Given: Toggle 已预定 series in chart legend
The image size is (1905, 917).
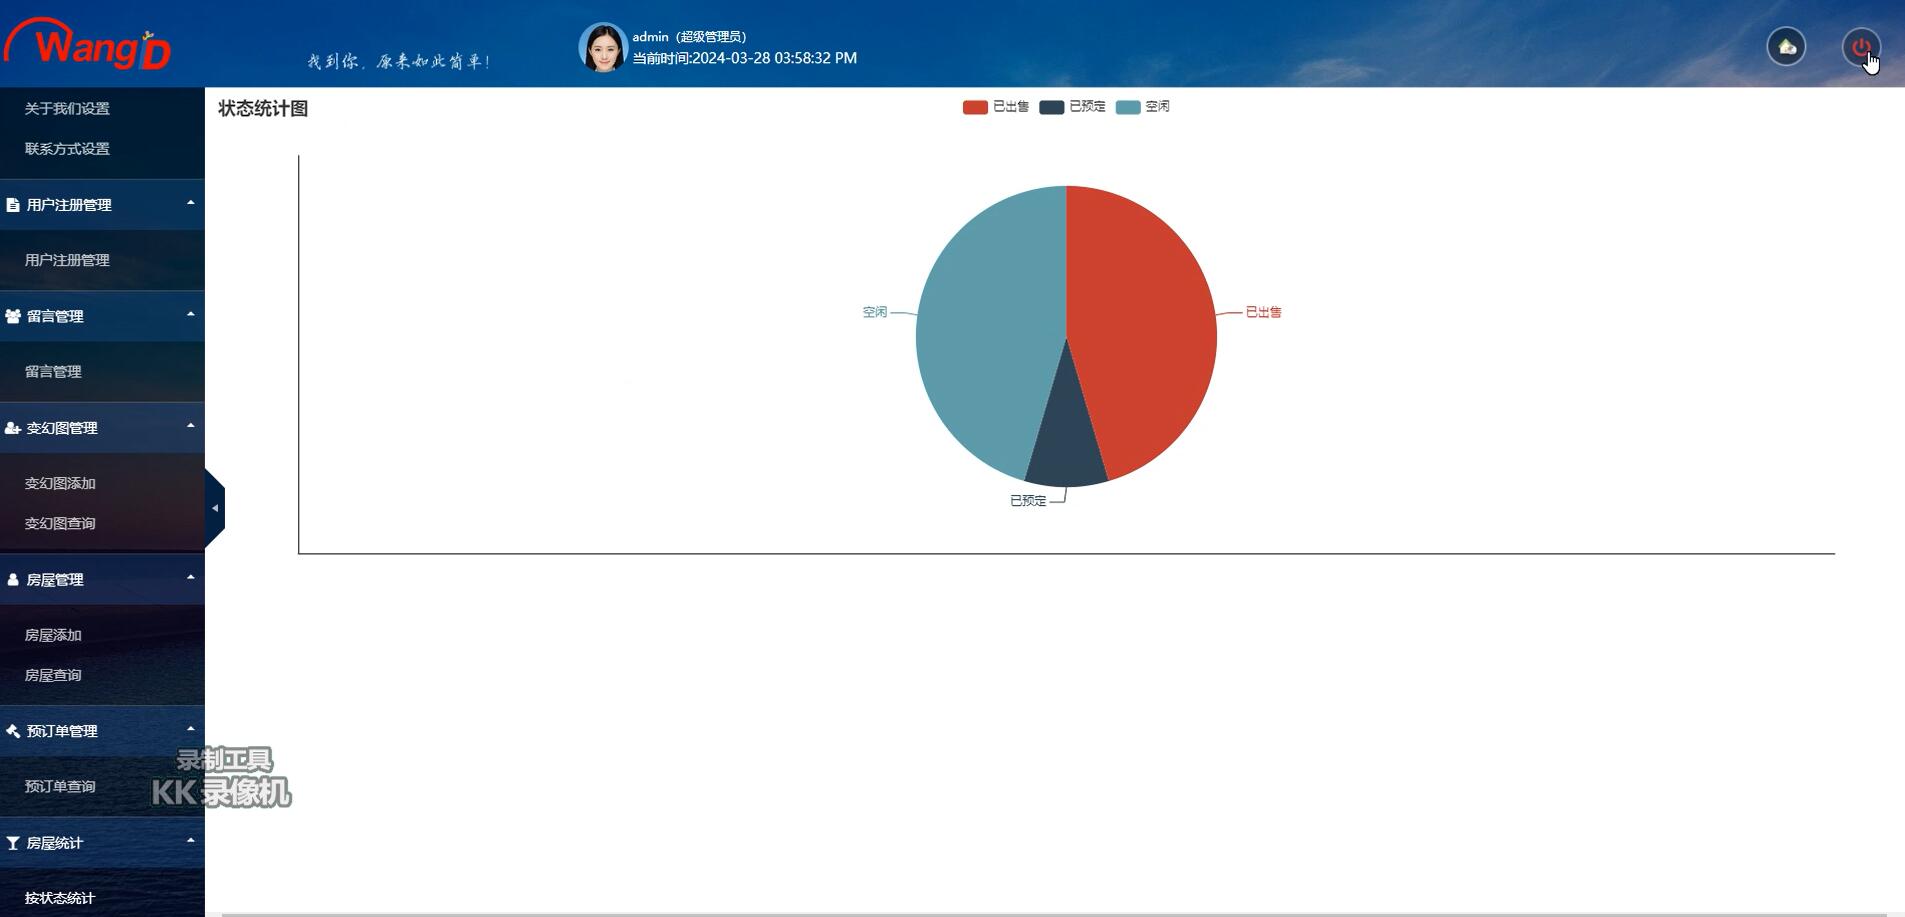Looking at the screenshot, I should [x=1072, y=107].
